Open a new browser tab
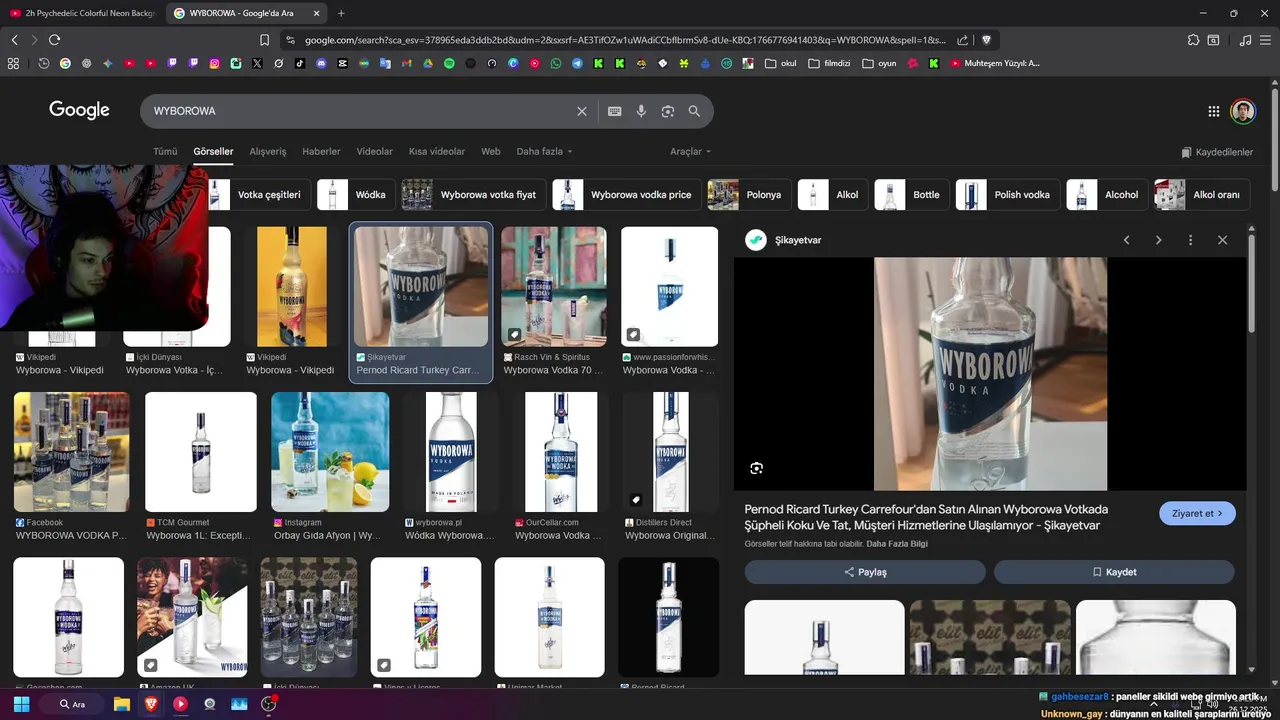 (341, 13)
